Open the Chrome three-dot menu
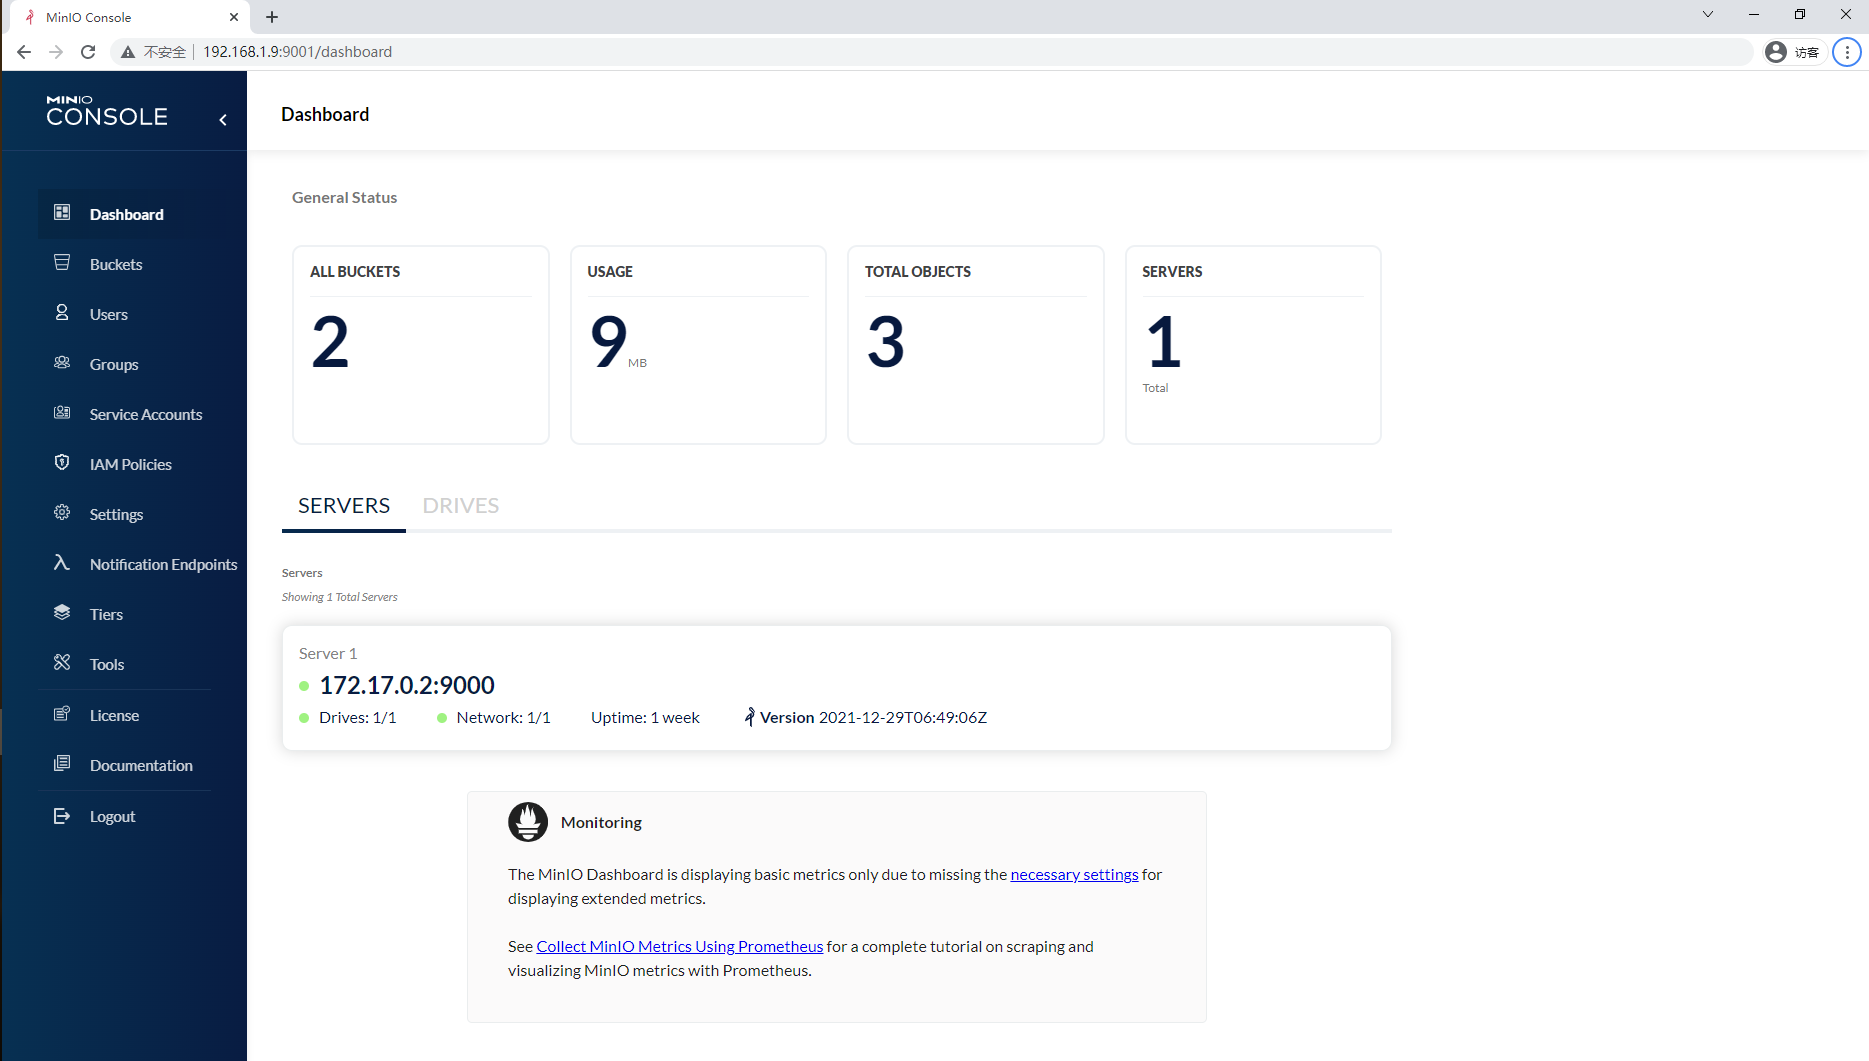Viewport: 1869px width, 1061px height. [x=1847, y=52]
